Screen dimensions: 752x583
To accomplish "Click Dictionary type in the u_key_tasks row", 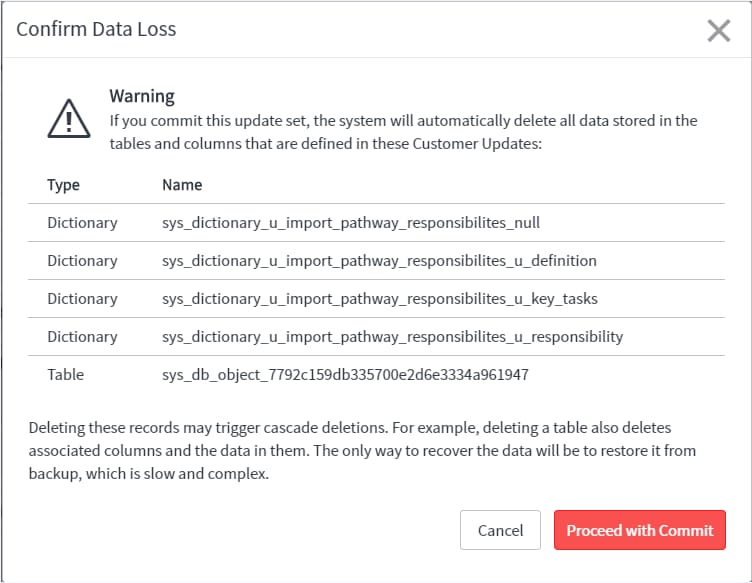I will [x=82, y=299].
